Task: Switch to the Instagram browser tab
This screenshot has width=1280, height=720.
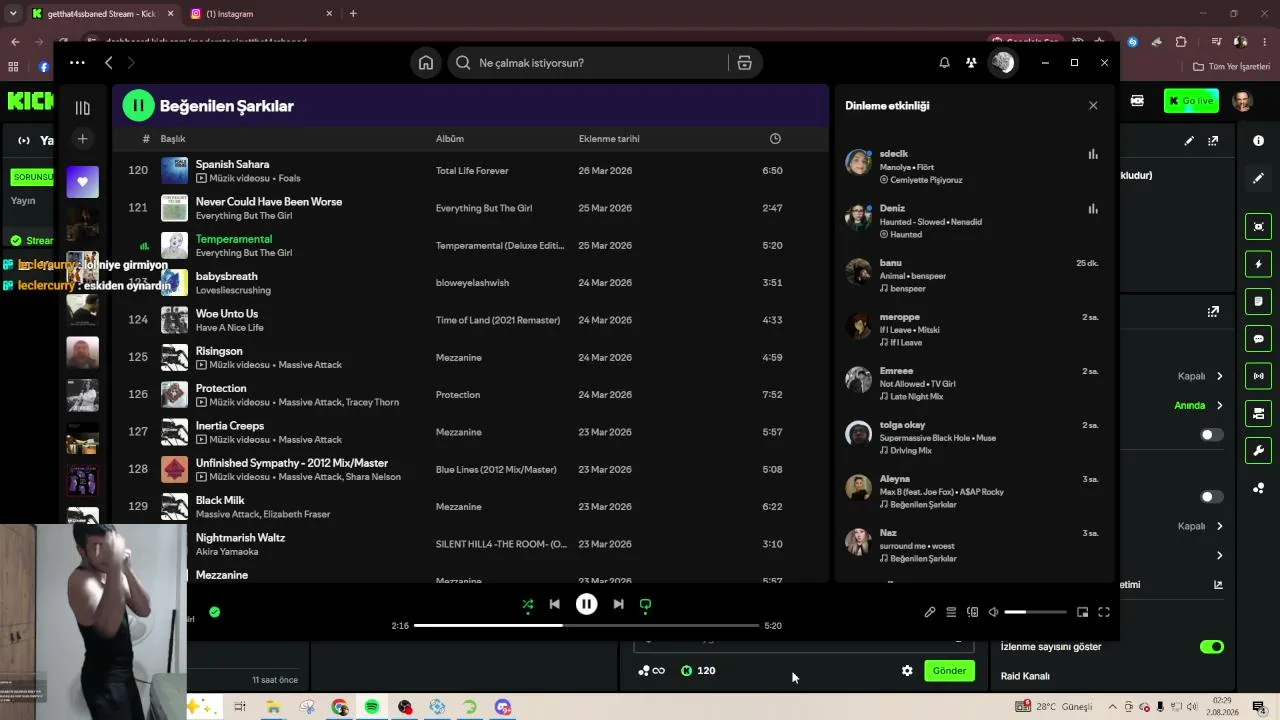Action: (x=260, y=14)
